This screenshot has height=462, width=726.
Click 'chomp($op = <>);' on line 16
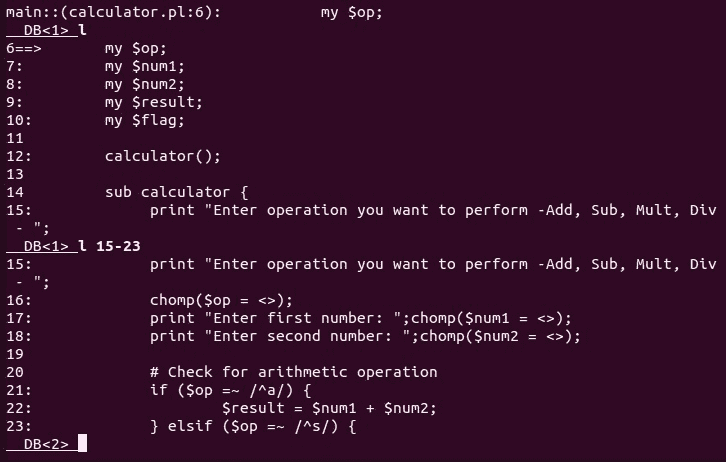(221, 300)
